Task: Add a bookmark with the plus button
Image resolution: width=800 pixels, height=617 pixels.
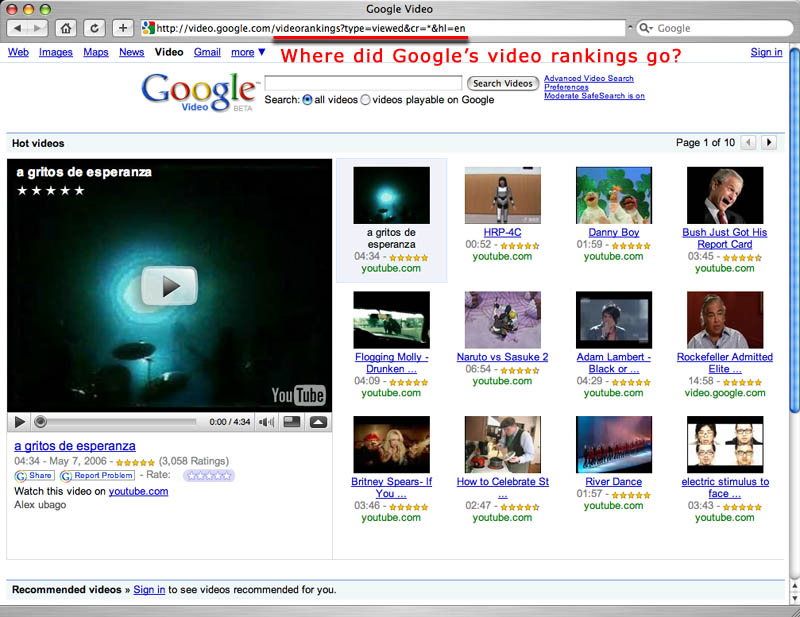Action: (122, 28)
